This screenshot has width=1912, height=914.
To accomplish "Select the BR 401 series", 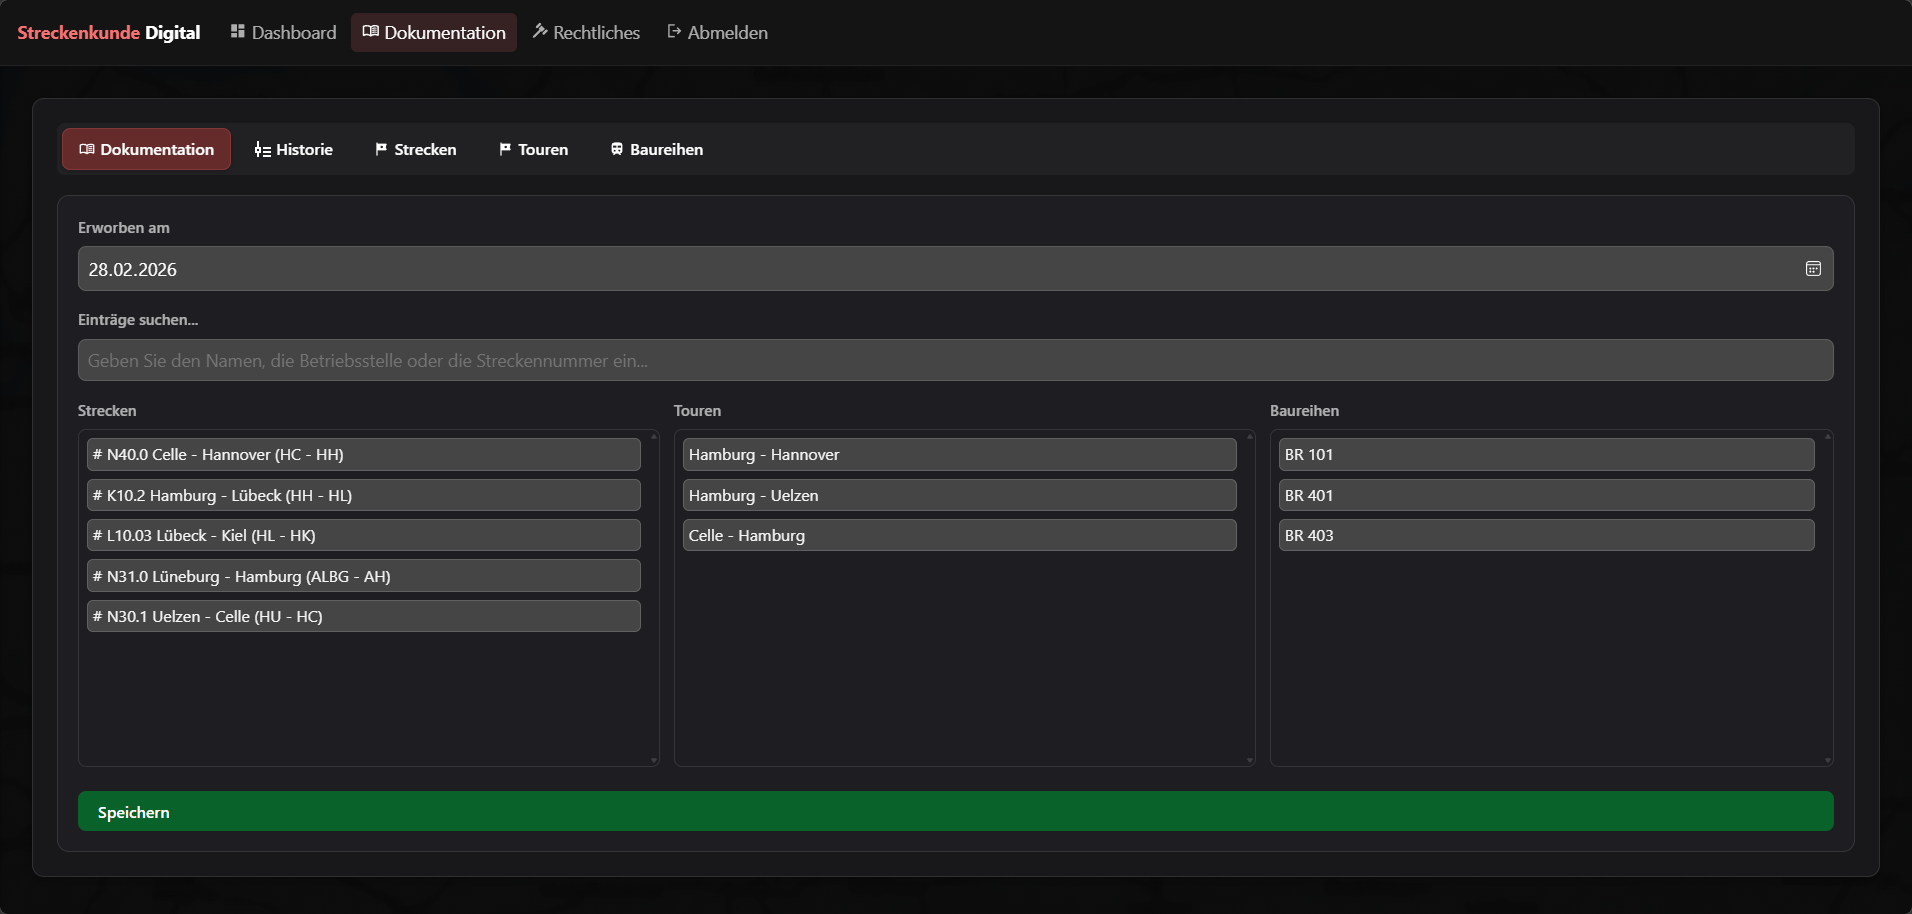I will [x=1545, y=495].
